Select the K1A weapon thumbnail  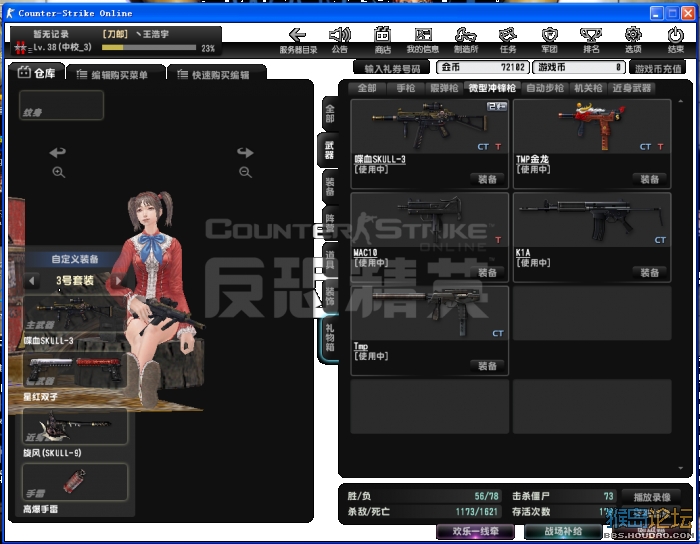coord(592,220)
